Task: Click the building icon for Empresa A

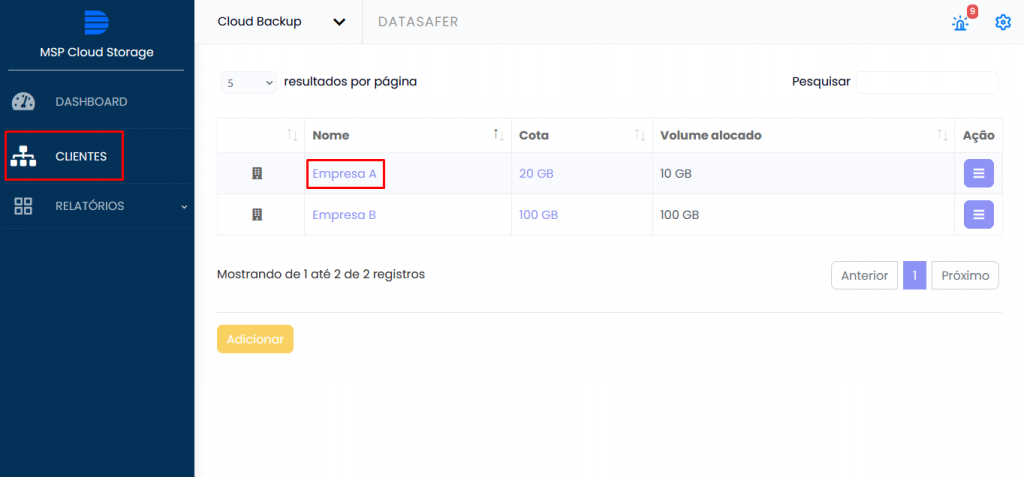Action: pos(257,174)
